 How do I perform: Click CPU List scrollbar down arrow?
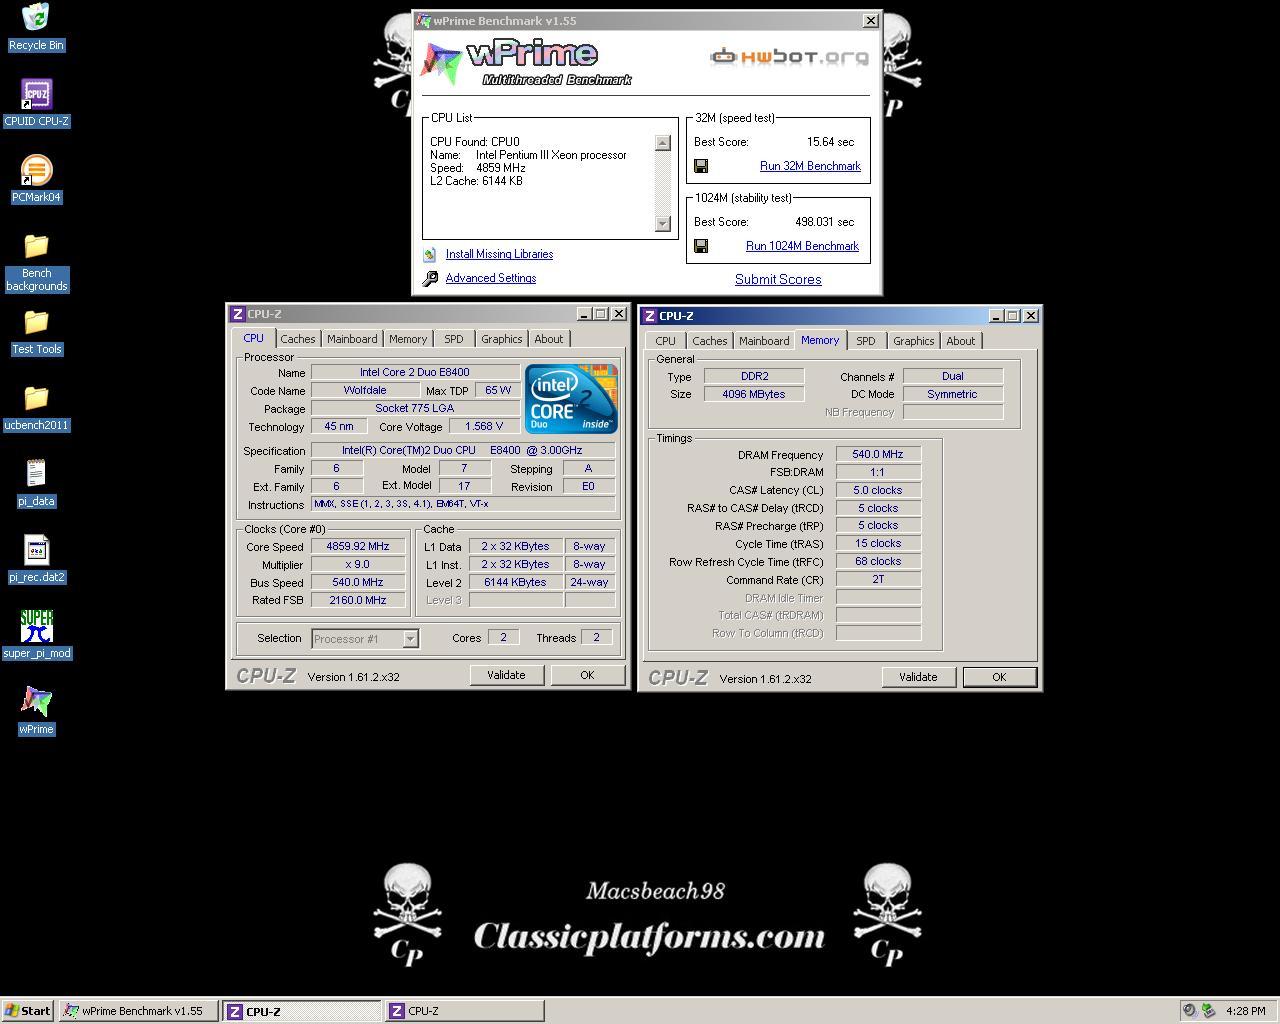[662, 223]
